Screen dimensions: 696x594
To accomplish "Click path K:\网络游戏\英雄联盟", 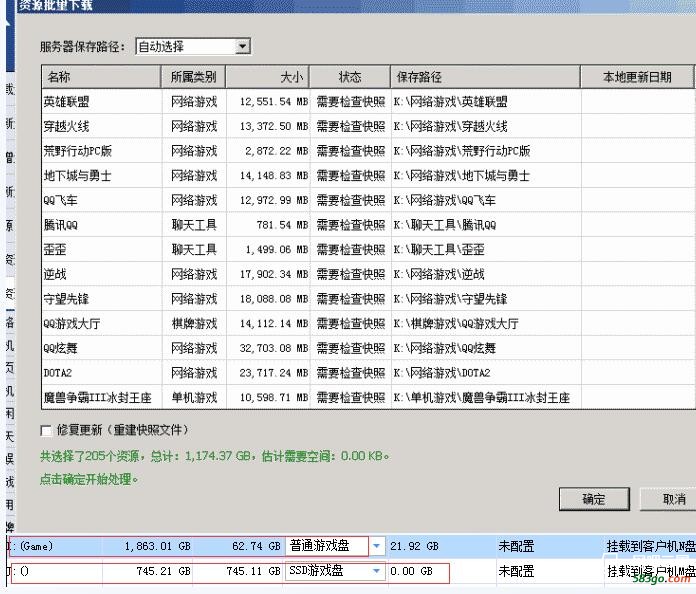I will click(450, 102).
